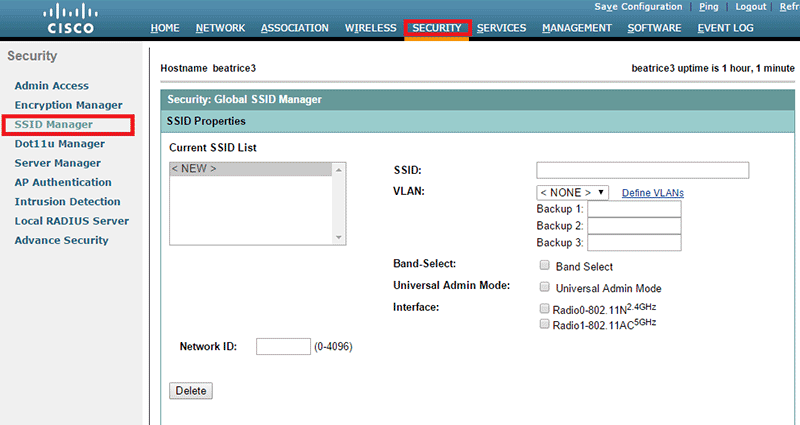Screen dimensions: 800x425
Task: Select the SECURITY tab
Action: pyautogui.click(x=437, y=28)
